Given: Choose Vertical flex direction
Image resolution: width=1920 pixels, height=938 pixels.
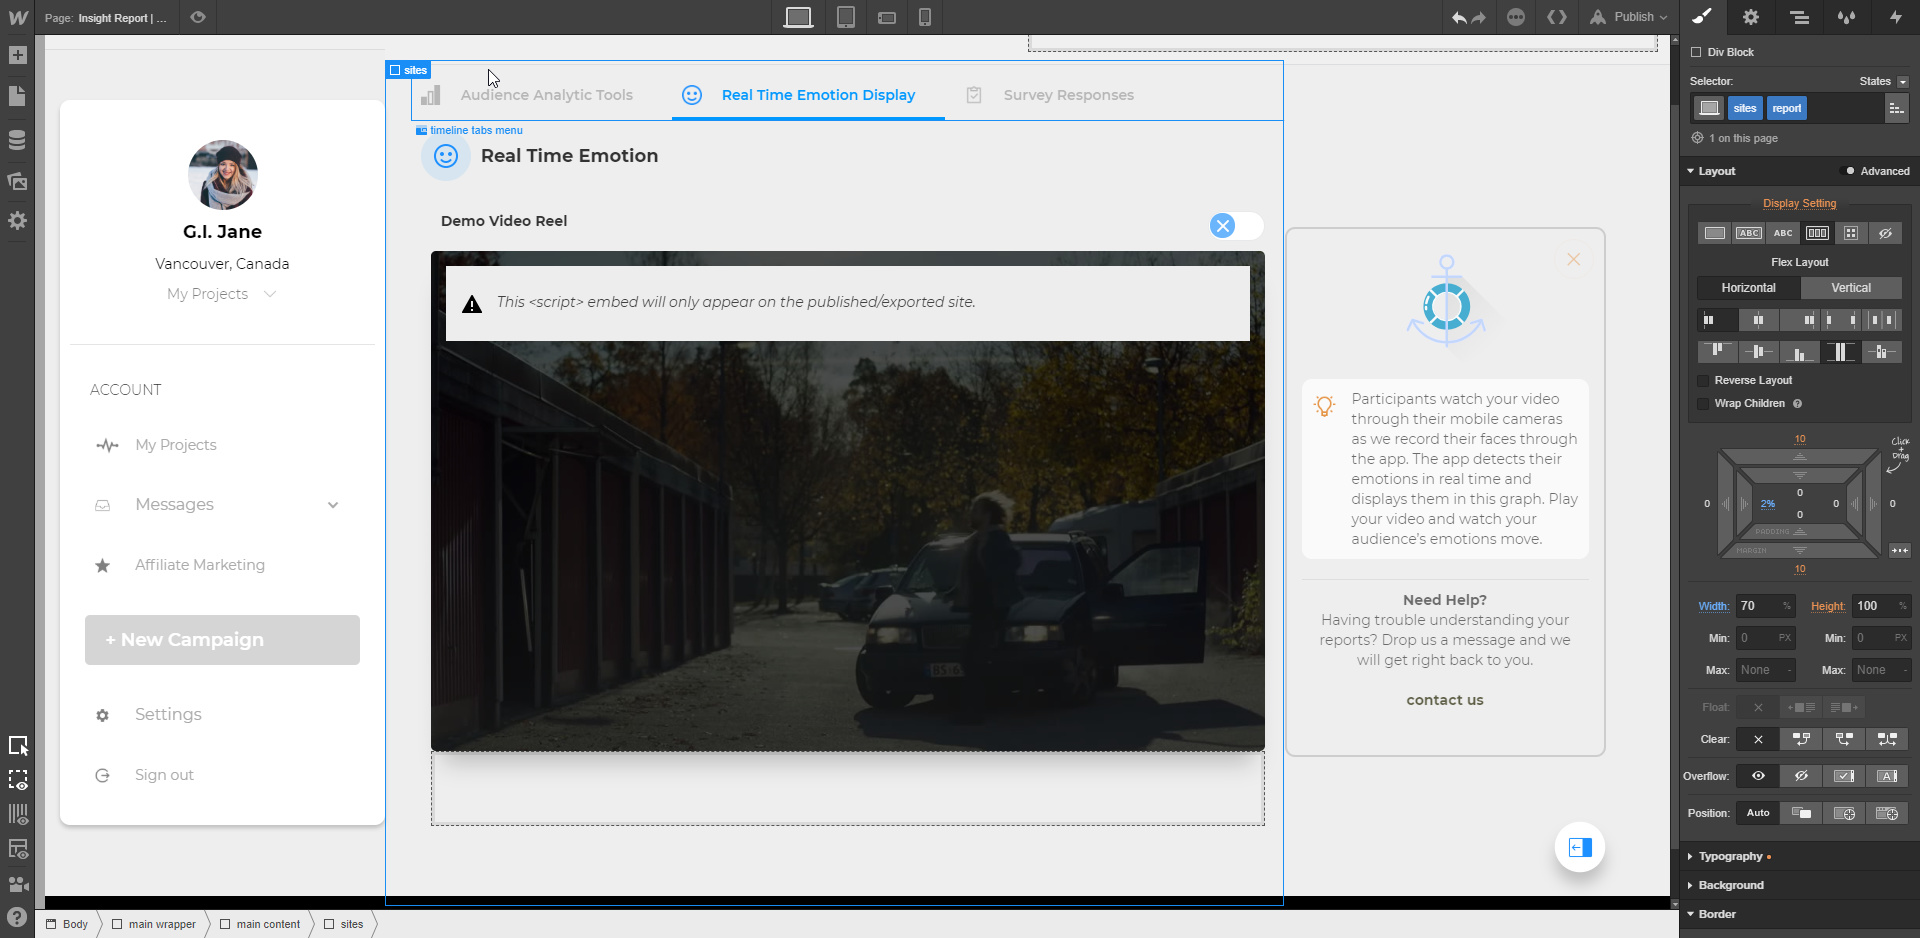Looking at the screenshot, I should [x=1851, y=288].
